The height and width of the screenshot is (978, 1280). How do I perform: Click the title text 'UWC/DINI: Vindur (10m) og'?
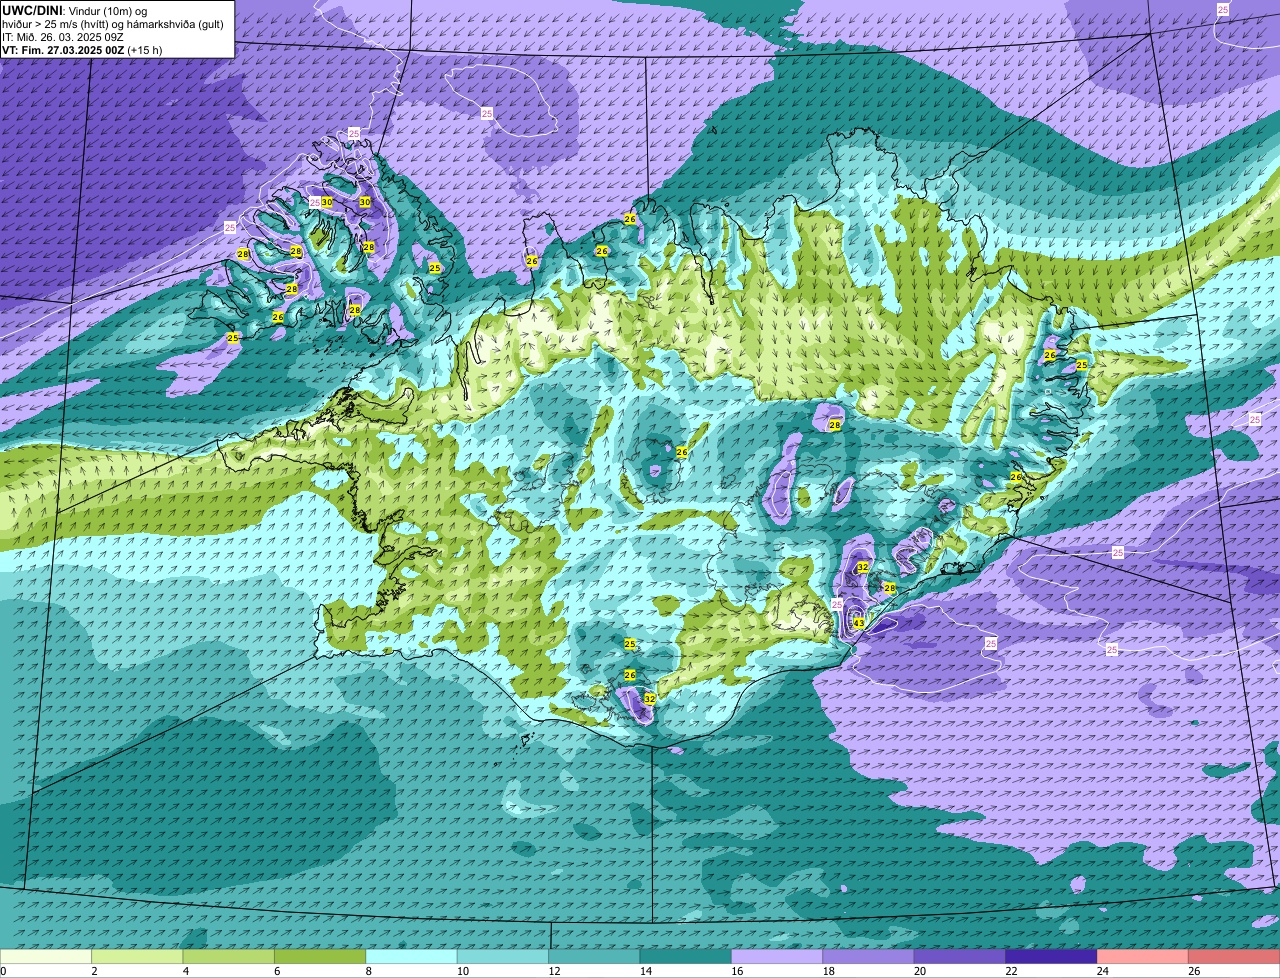tap(75, 10)
